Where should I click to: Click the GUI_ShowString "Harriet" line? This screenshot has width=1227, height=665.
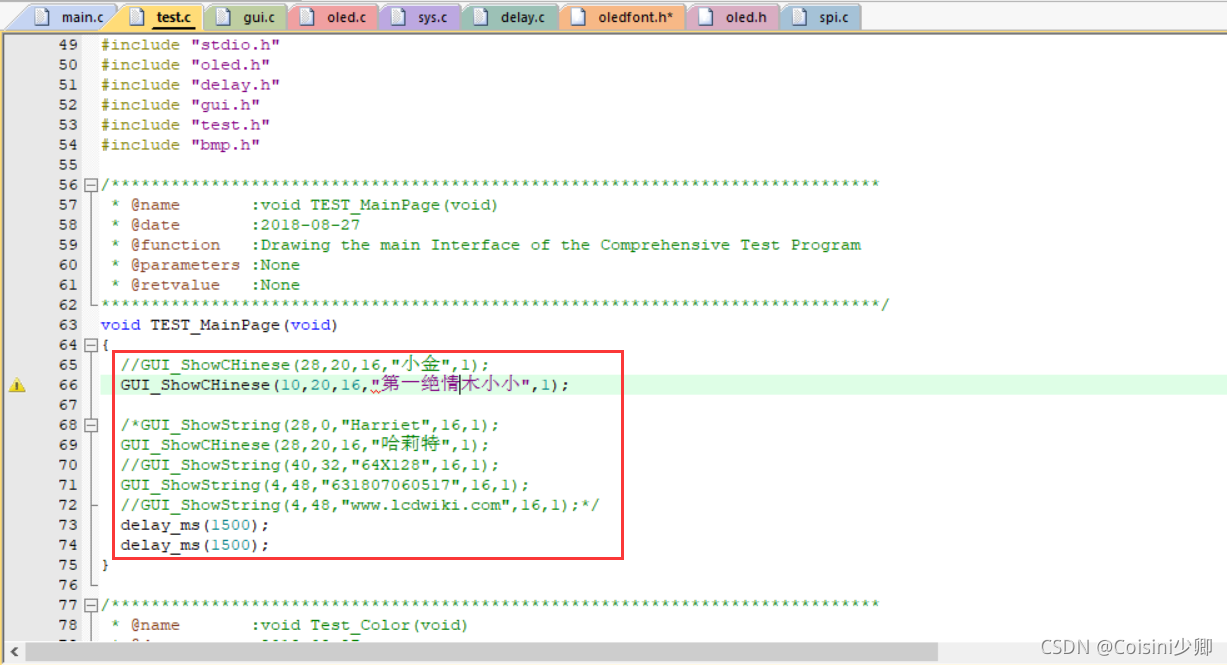point(309,425)
